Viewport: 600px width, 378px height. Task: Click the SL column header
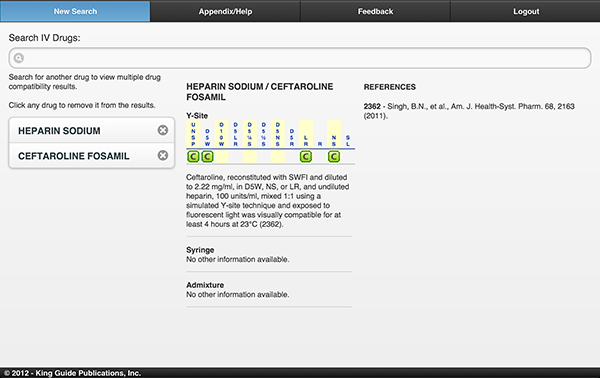(x=348, y=141)
